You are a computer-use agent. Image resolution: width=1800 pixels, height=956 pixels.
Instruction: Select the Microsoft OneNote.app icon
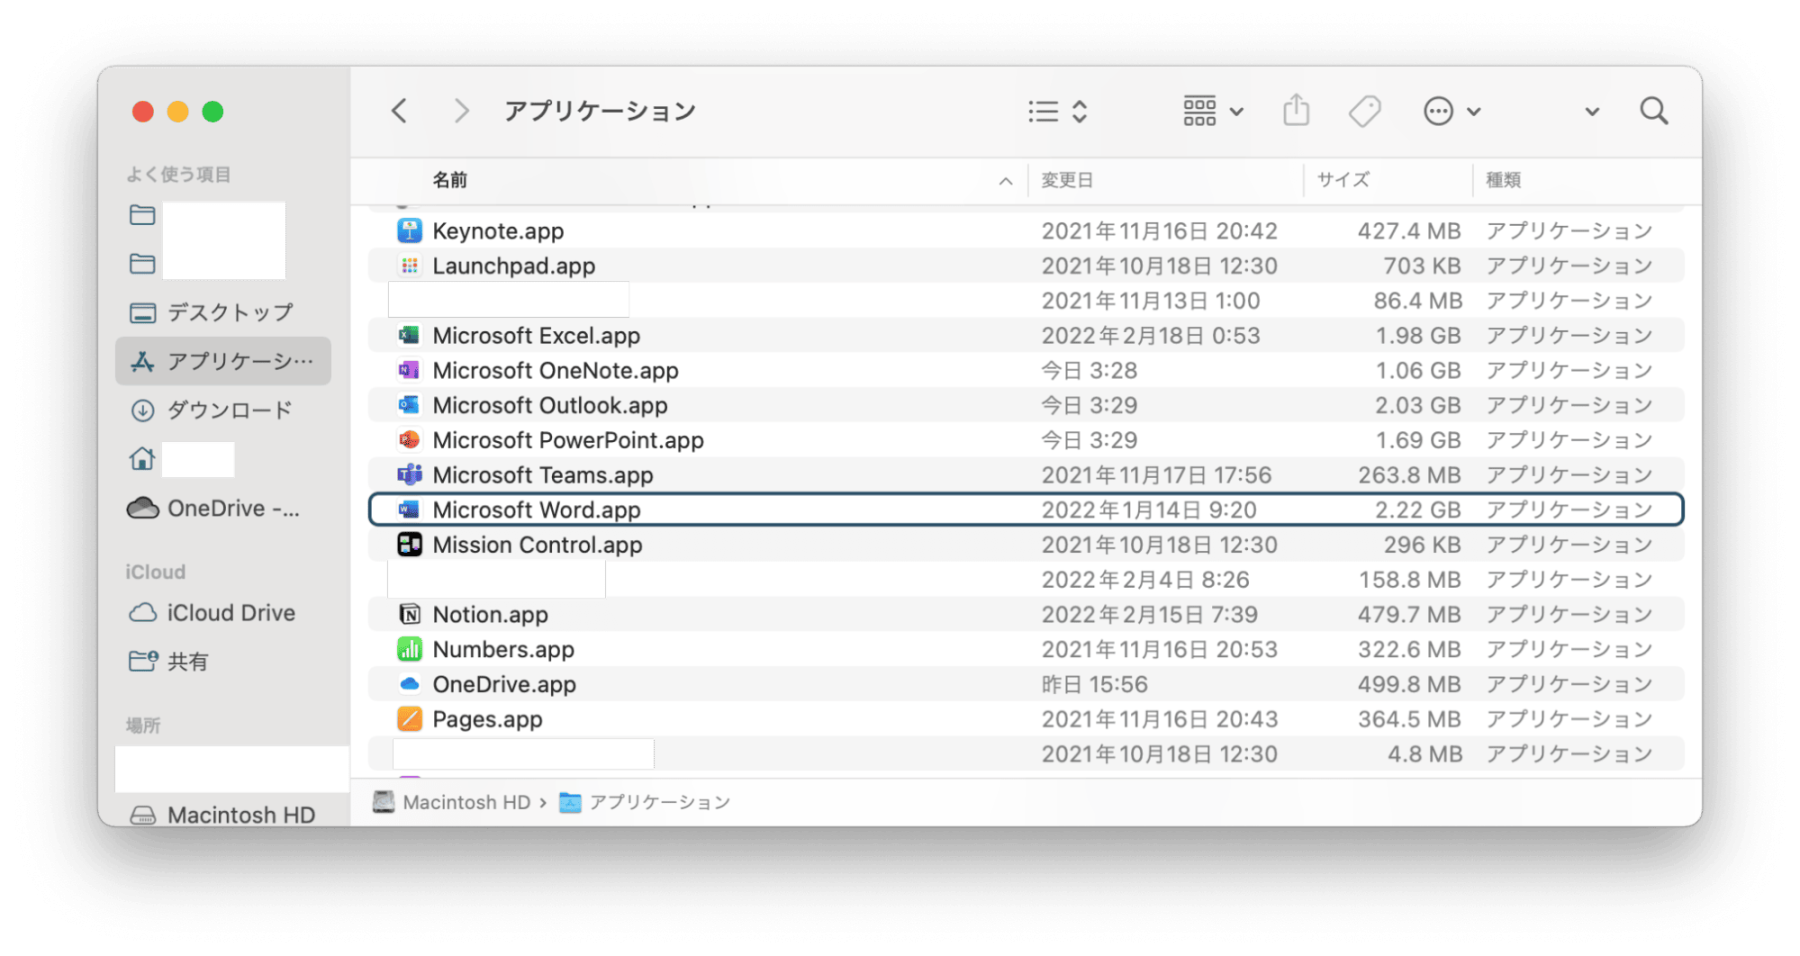click(x=409, y=371)
